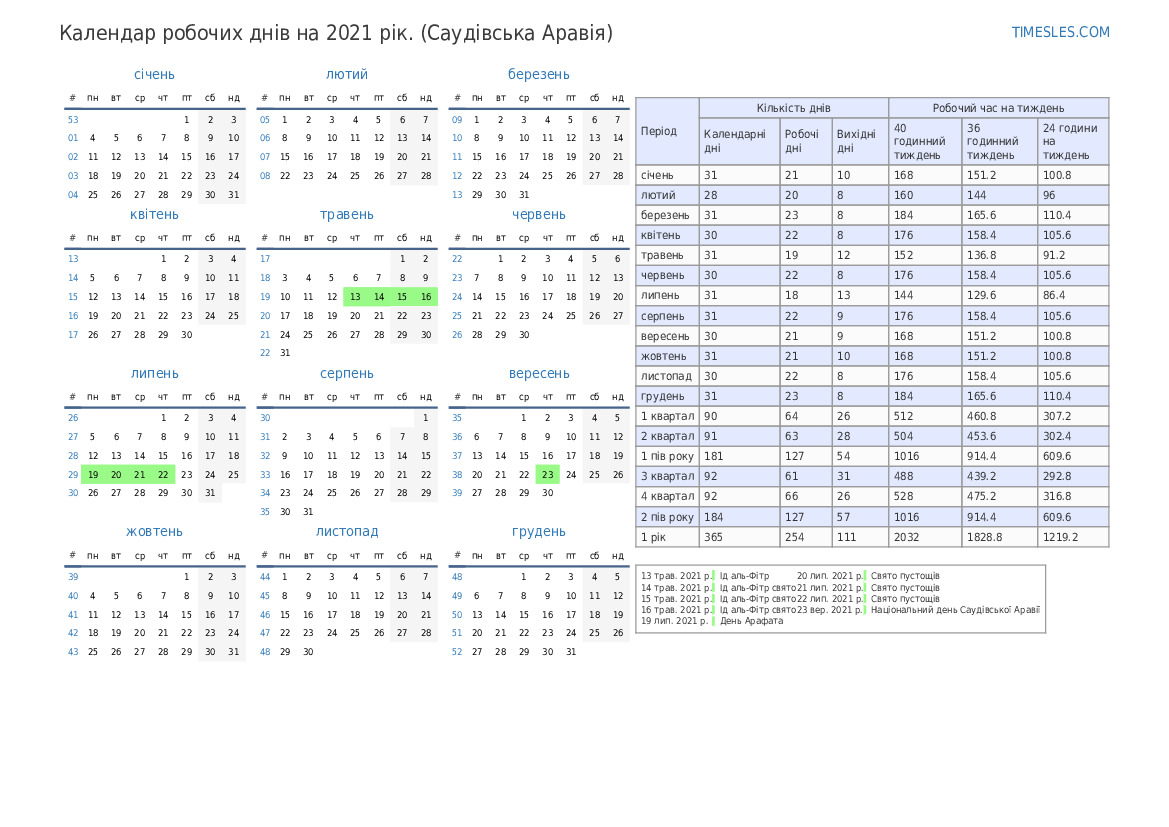Click highlighted July 21 in the липень calendar
Screen dimensions: 1169x827
coord(139,474)
